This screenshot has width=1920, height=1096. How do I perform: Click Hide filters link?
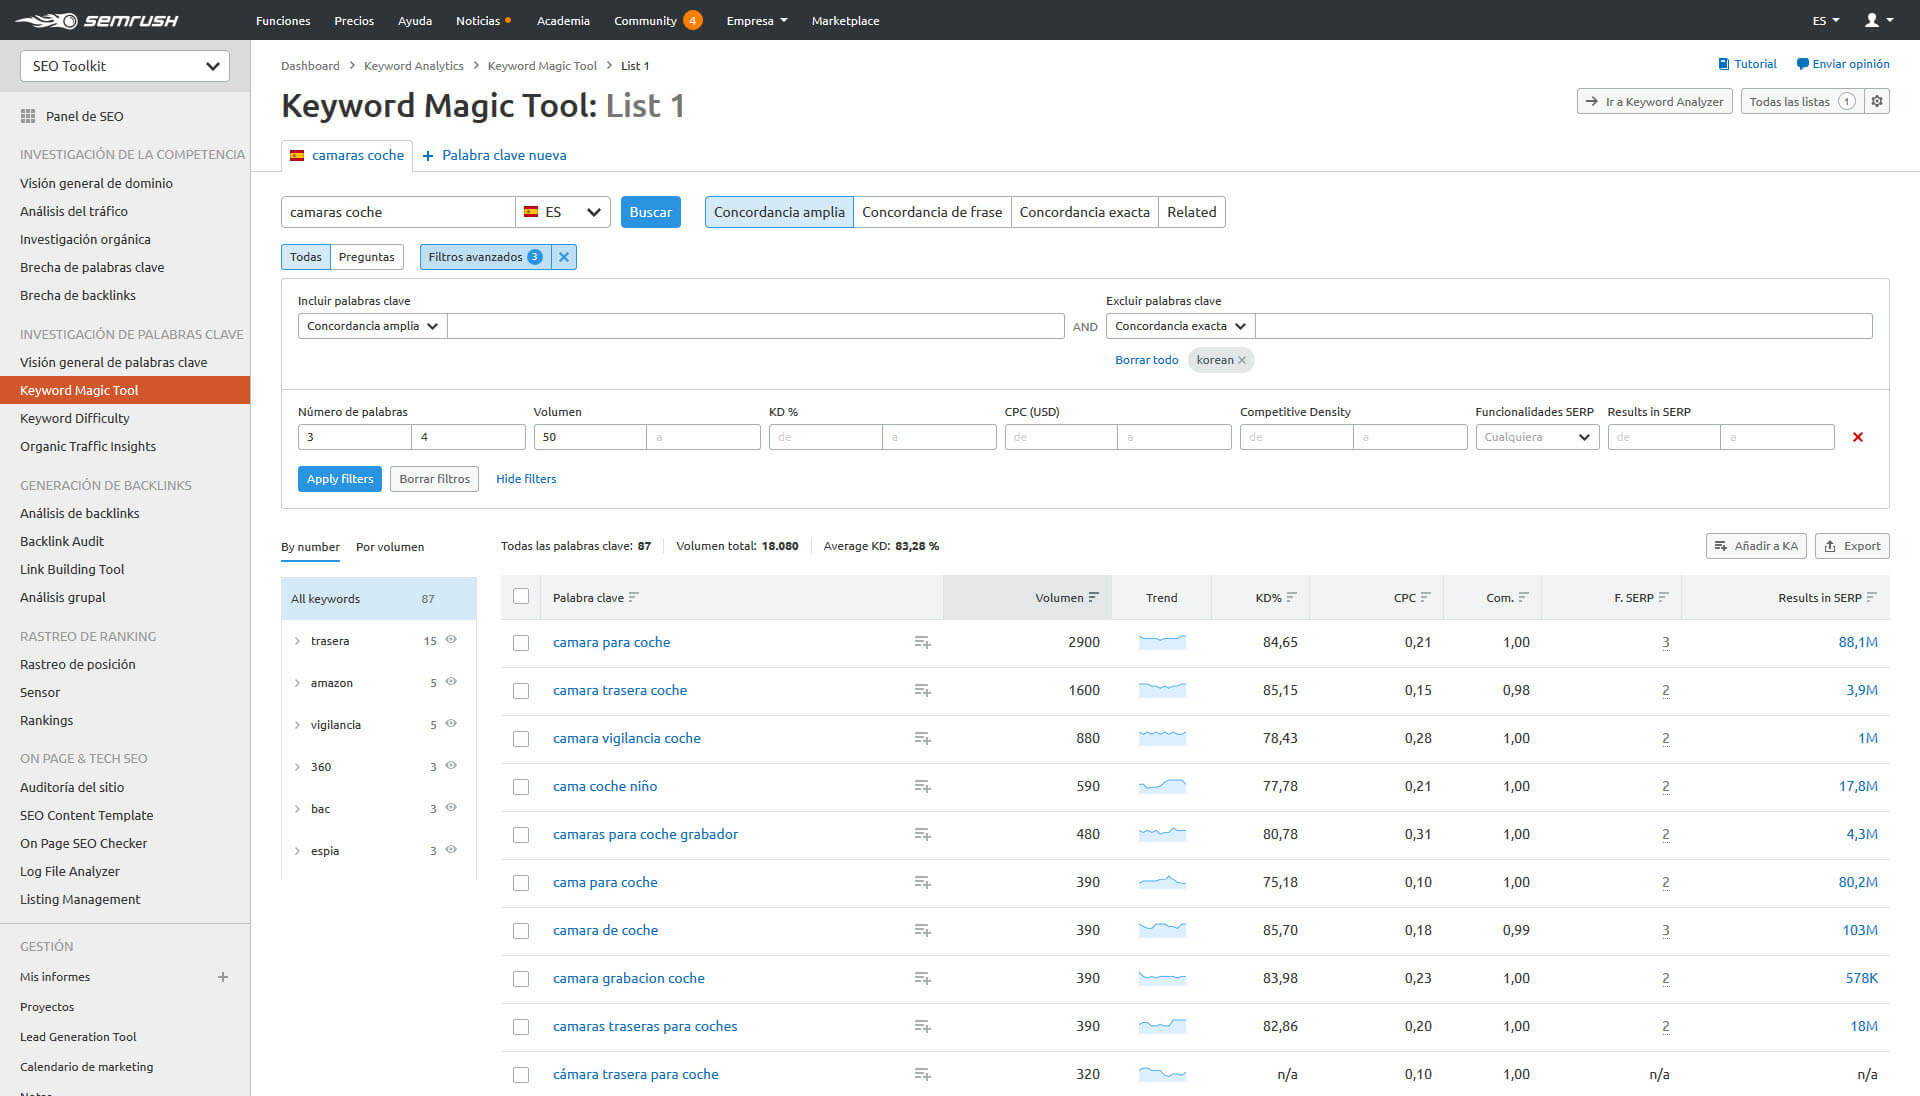526,479
